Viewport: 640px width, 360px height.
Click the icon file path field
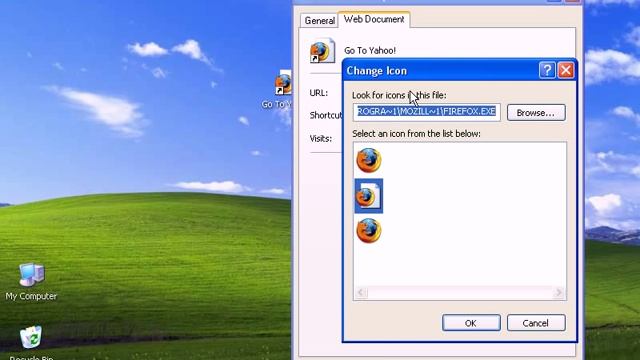click(x=427, y=112)
